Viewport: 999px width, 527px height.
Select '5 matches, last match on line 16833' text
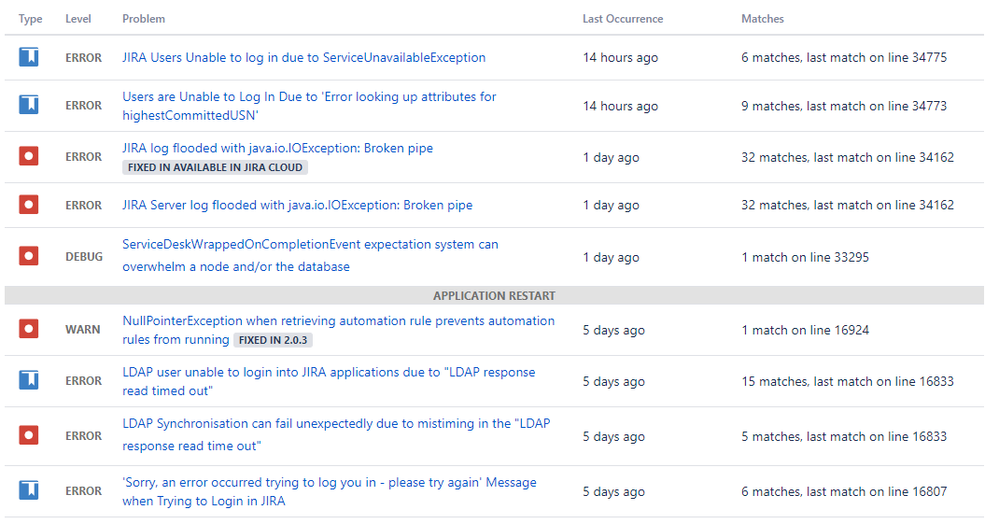pyautogui.click(x=844, y=437)
